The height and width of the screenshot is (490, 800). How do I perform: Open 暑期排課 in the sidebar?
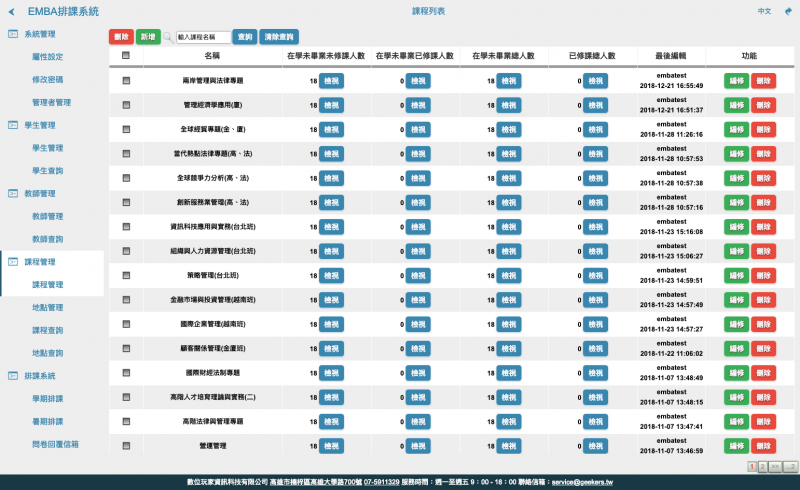click(47, 422)
